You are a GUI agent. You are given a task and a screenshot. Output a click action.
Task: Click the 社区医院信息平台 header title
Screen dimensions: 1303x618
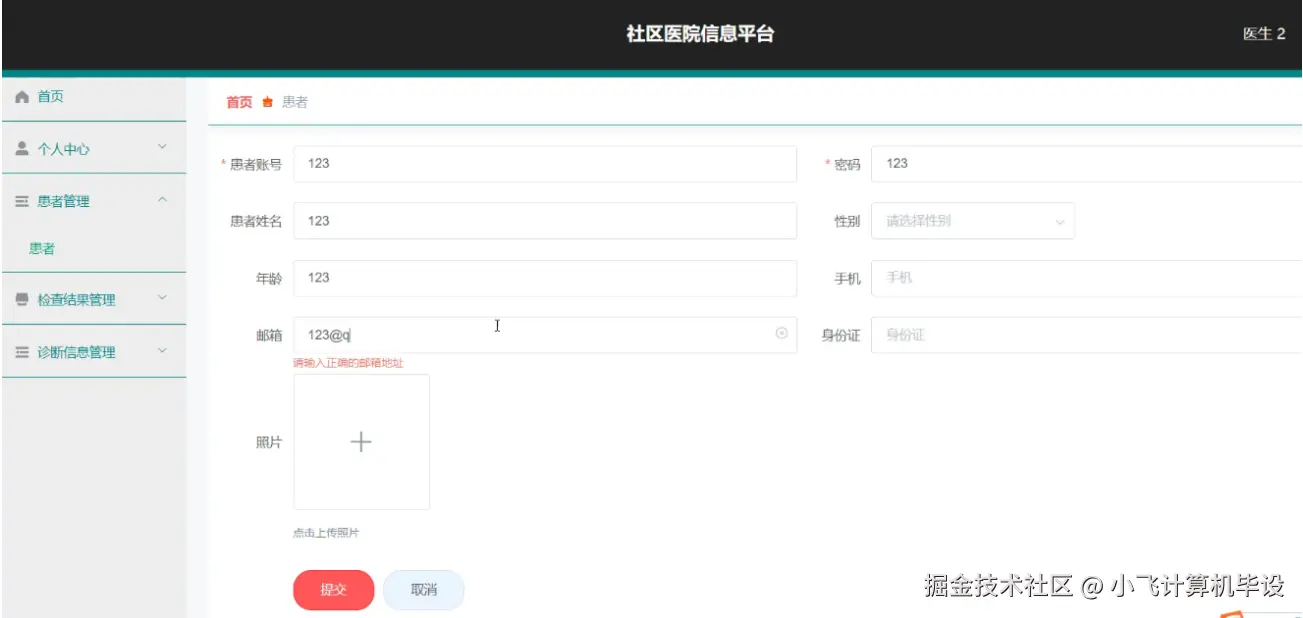pyautogui.click(x=700, y=34)
